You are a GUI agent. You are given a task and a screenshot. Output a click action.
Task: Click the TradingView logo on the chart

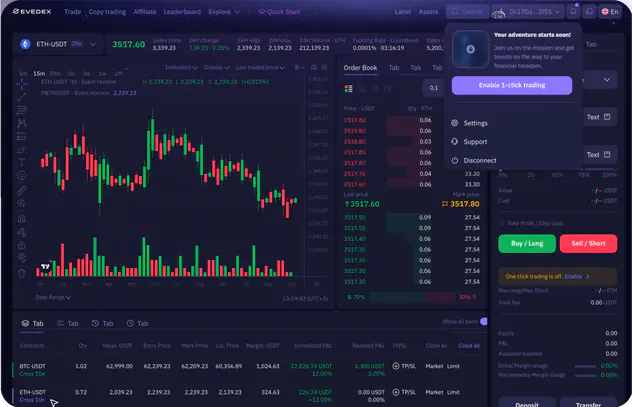tap(46, 266)
